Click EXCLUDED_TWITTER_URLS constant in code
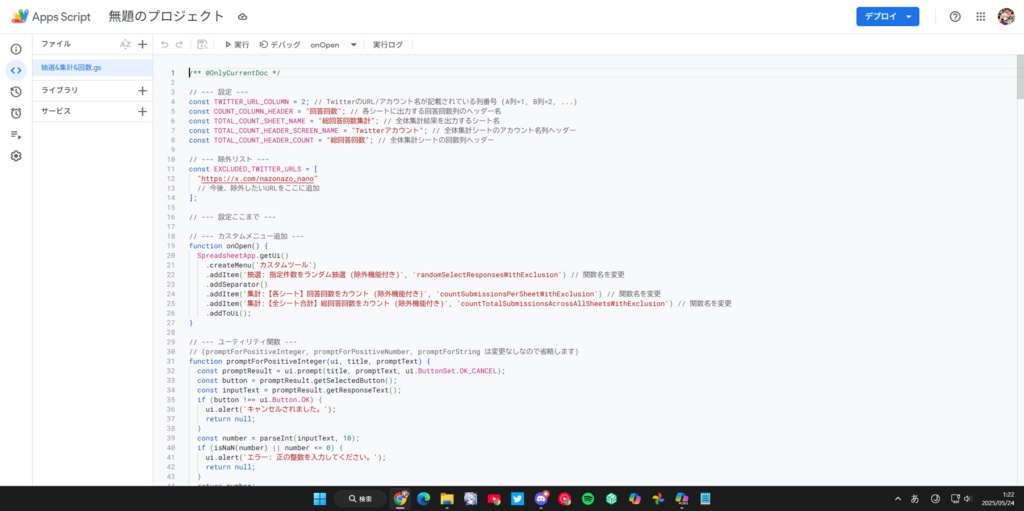The width and height of the screenshot is (1024, 511). pos(257,169)
